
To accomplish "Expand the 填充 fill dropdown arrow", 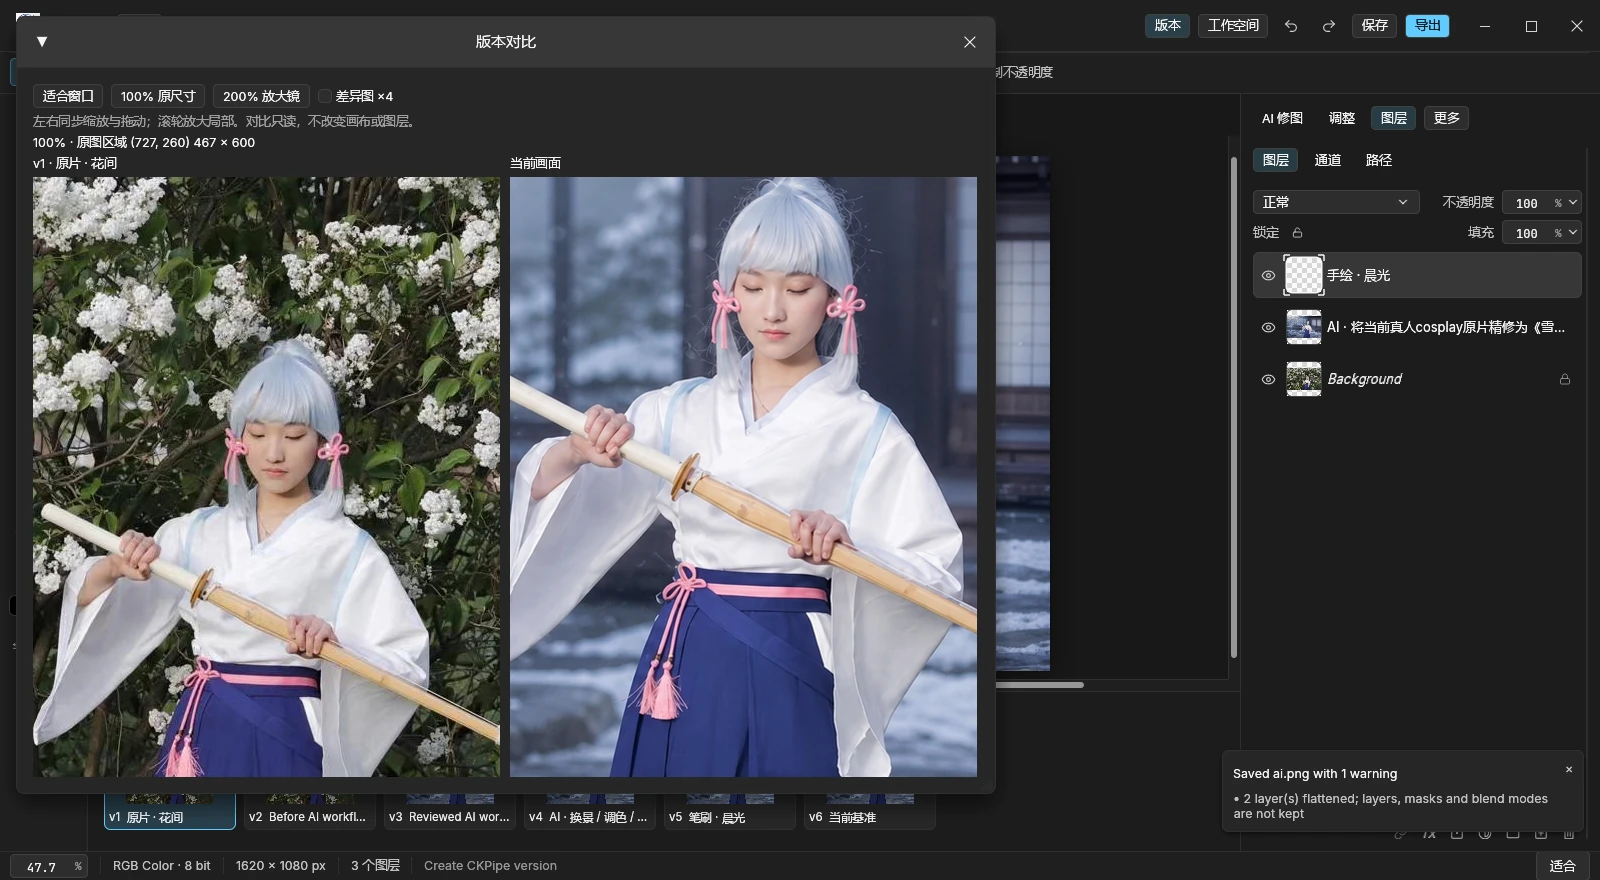I will pos(1573,233).
